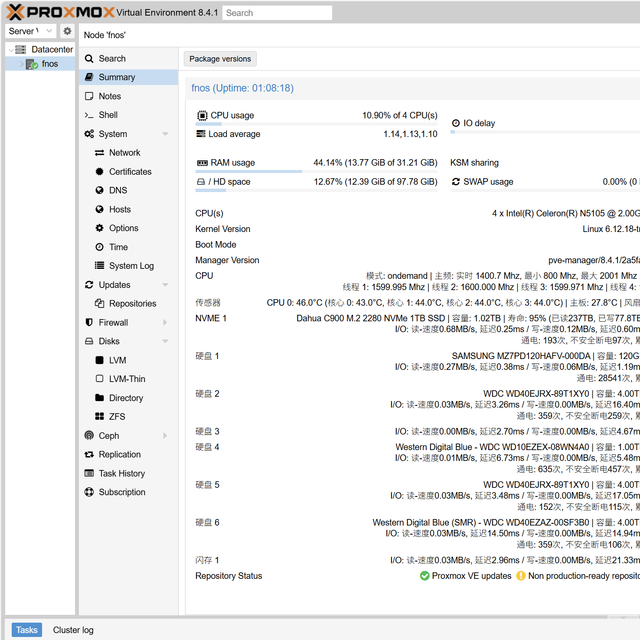This screenshot has height=640, width=640.
Task: Click the NVME 1 row label
Action: [x=211, y=318]
